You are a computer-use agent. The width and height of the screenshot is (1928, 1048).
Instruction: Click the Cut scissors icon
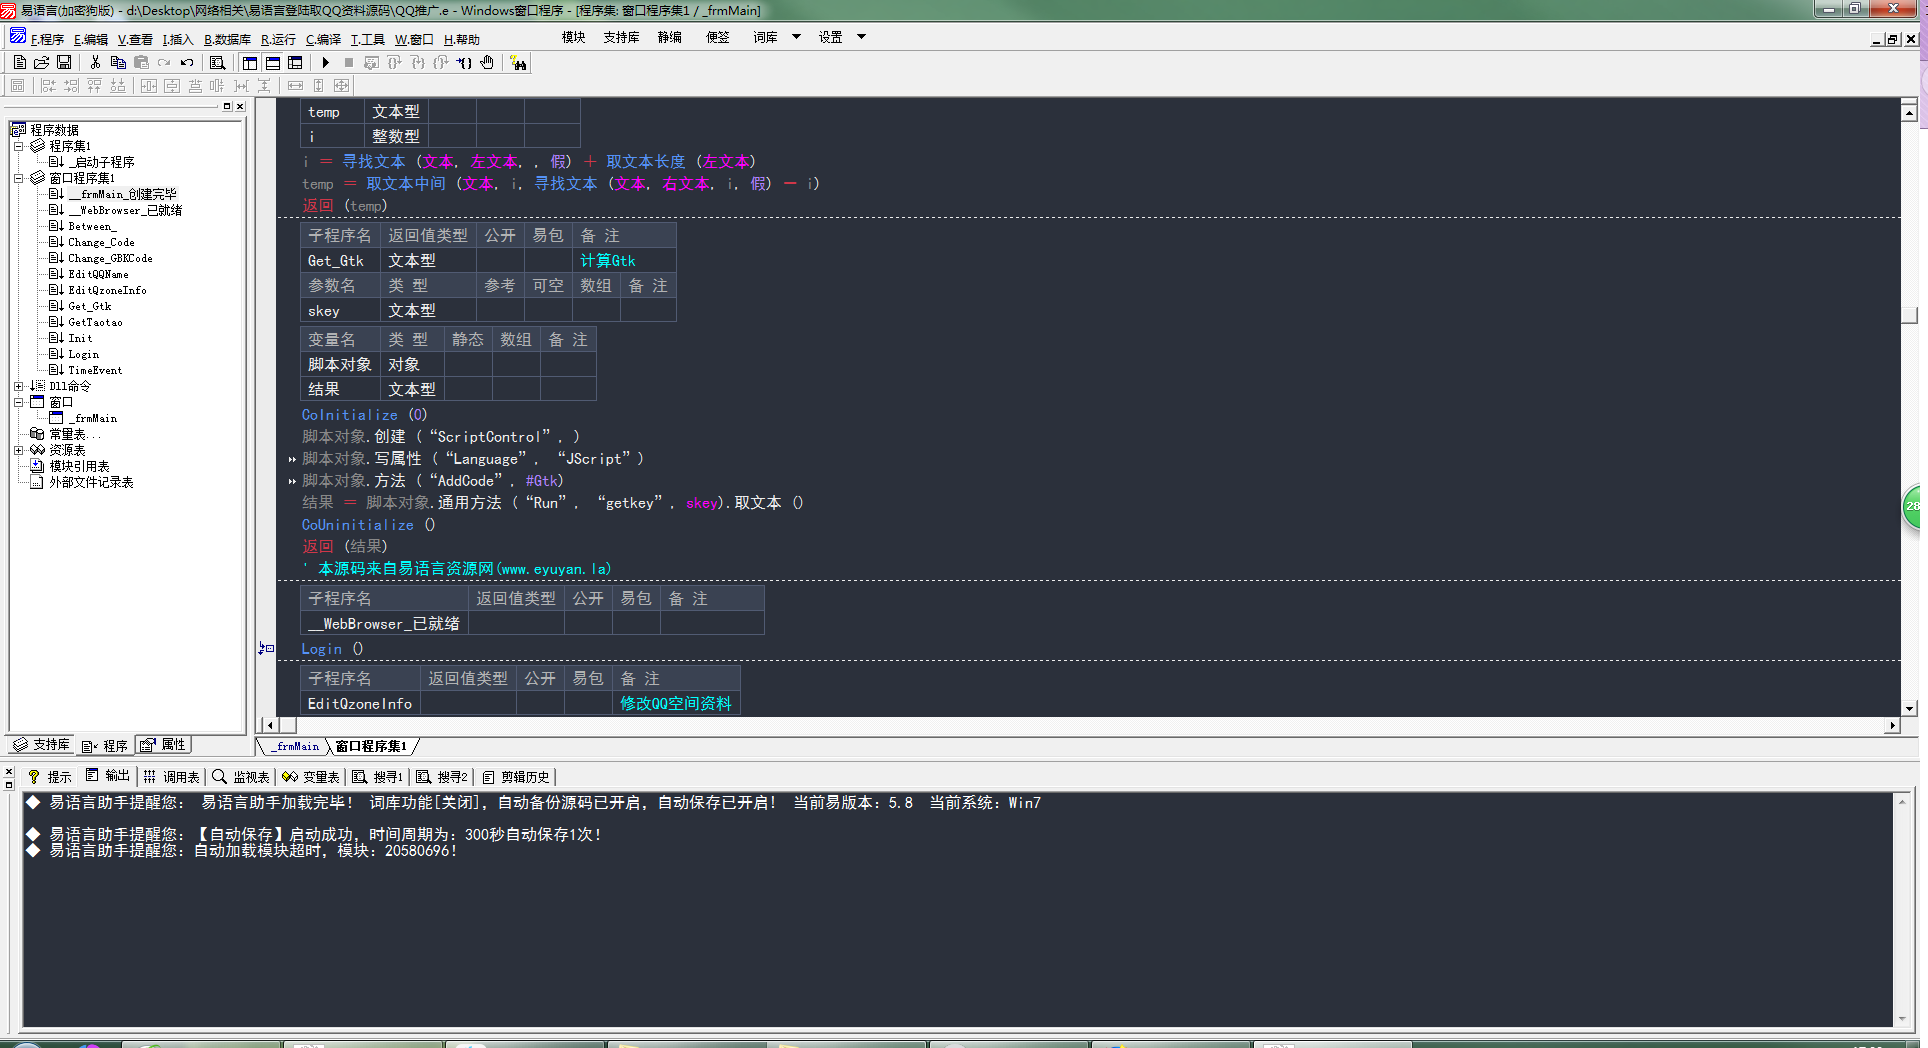95,62
